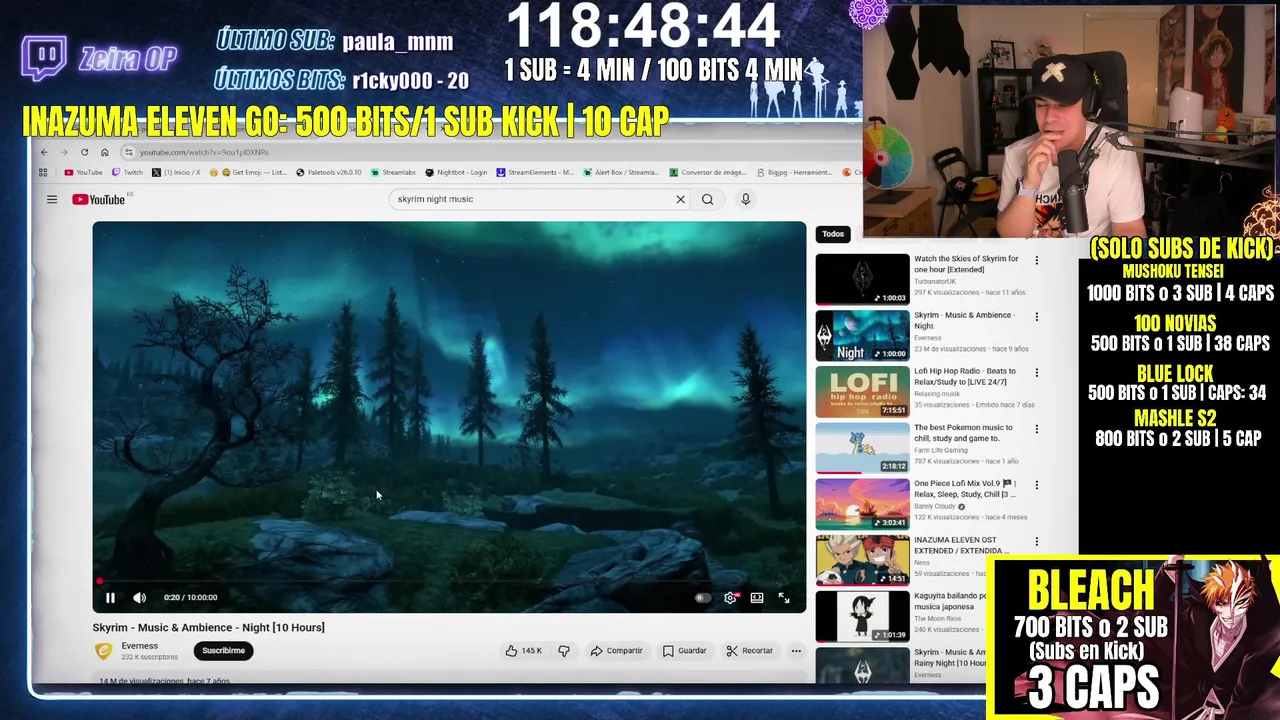Open options for Lofi Hip Hop Radio
The height and width of the screenshot is (720, 1280).
click(1036, 373)
